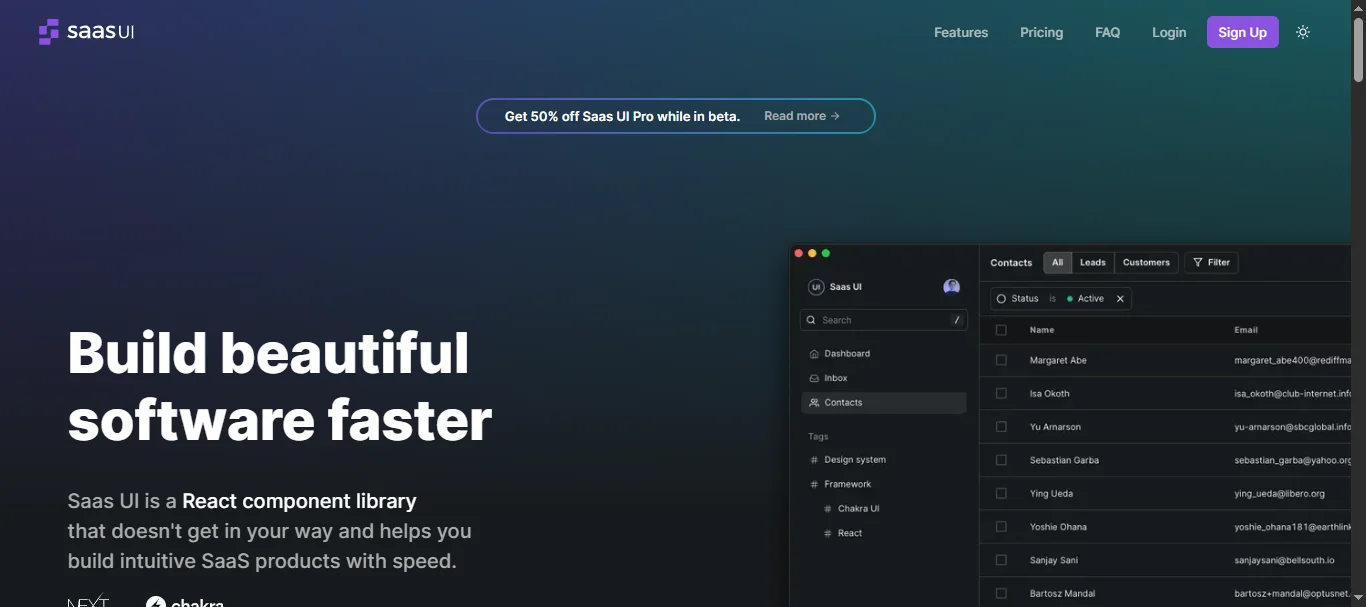The image size is (1366, 607).
Task: Select Margaret Abe's row checkbox
Action: [x=1001, y=359]
